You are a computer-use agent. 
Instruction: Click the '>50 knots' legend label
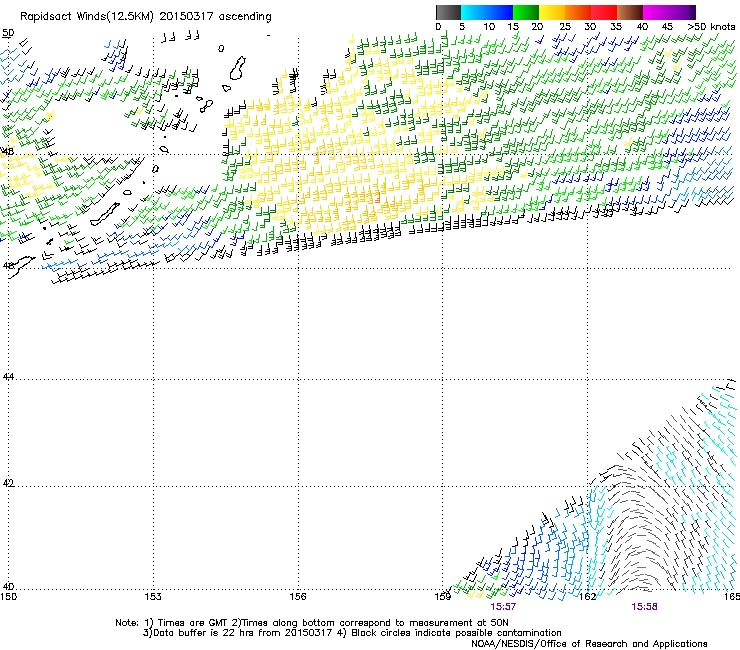[712, 27]
